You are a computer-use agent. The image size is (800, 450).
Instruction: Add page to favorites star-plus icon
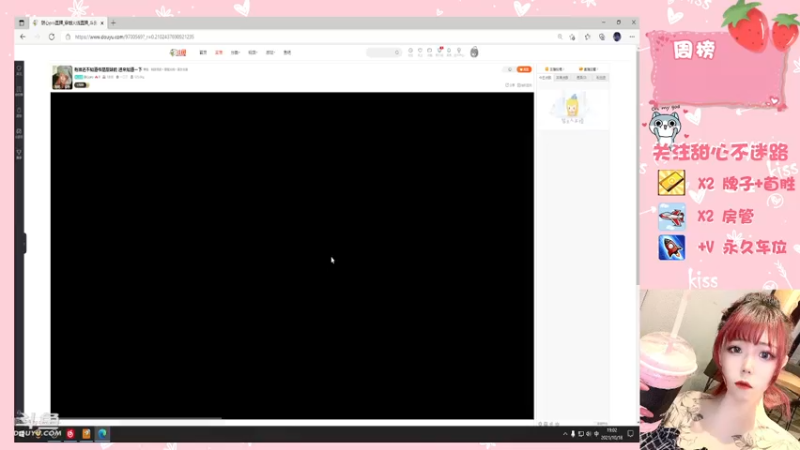(572, 37)
